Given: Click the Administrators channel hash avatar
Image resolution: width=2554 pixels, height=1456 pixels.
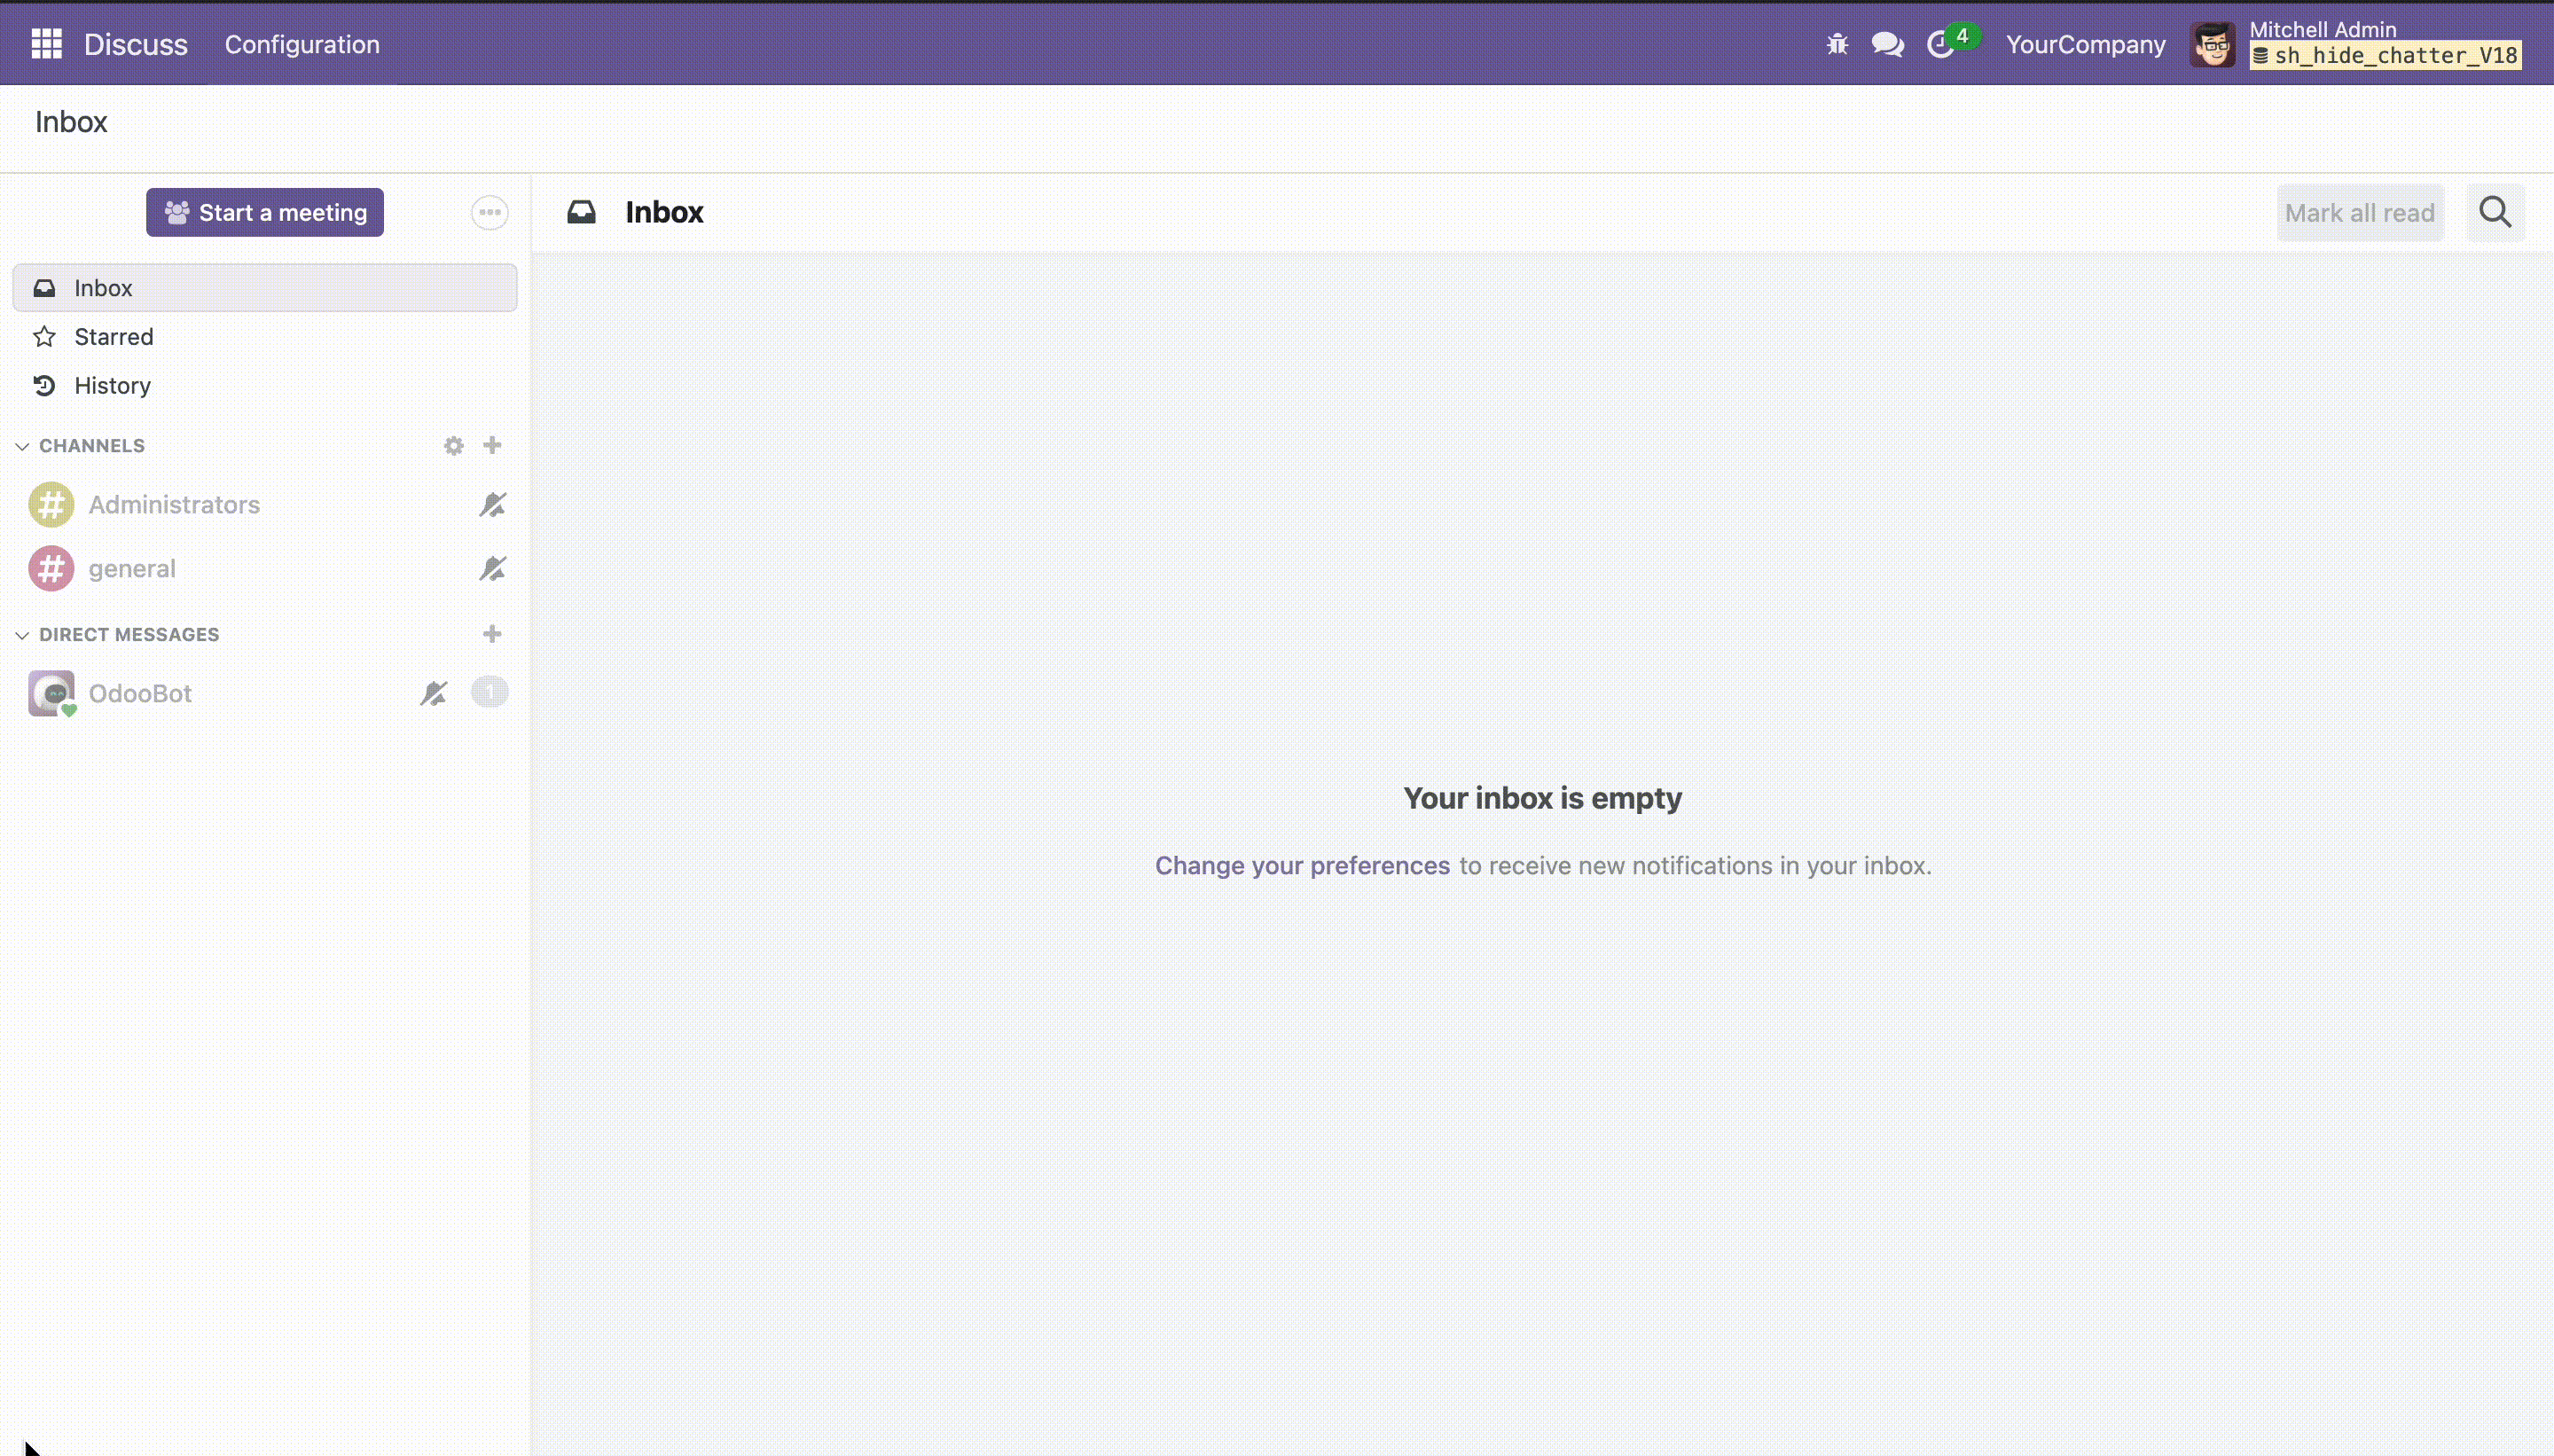Looking at the screenshot, I should pos(51,504).
